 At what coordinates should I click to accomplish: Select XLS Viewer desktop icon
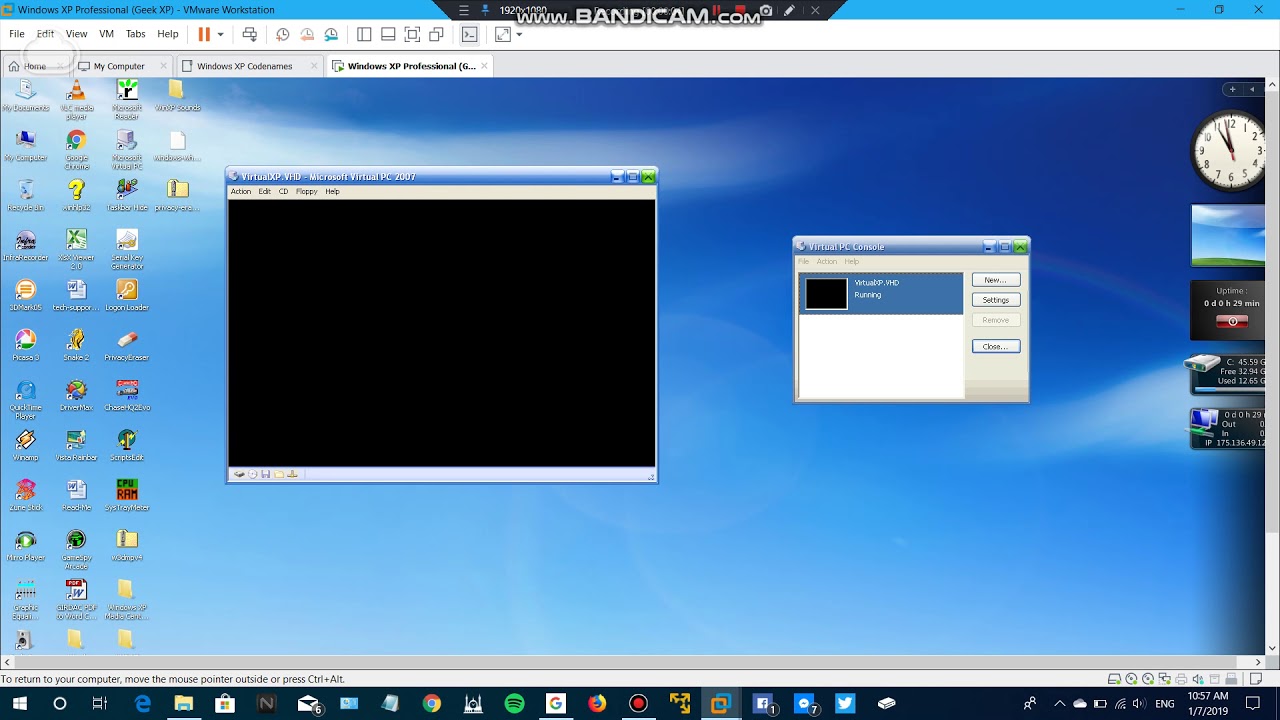[76, 249]
